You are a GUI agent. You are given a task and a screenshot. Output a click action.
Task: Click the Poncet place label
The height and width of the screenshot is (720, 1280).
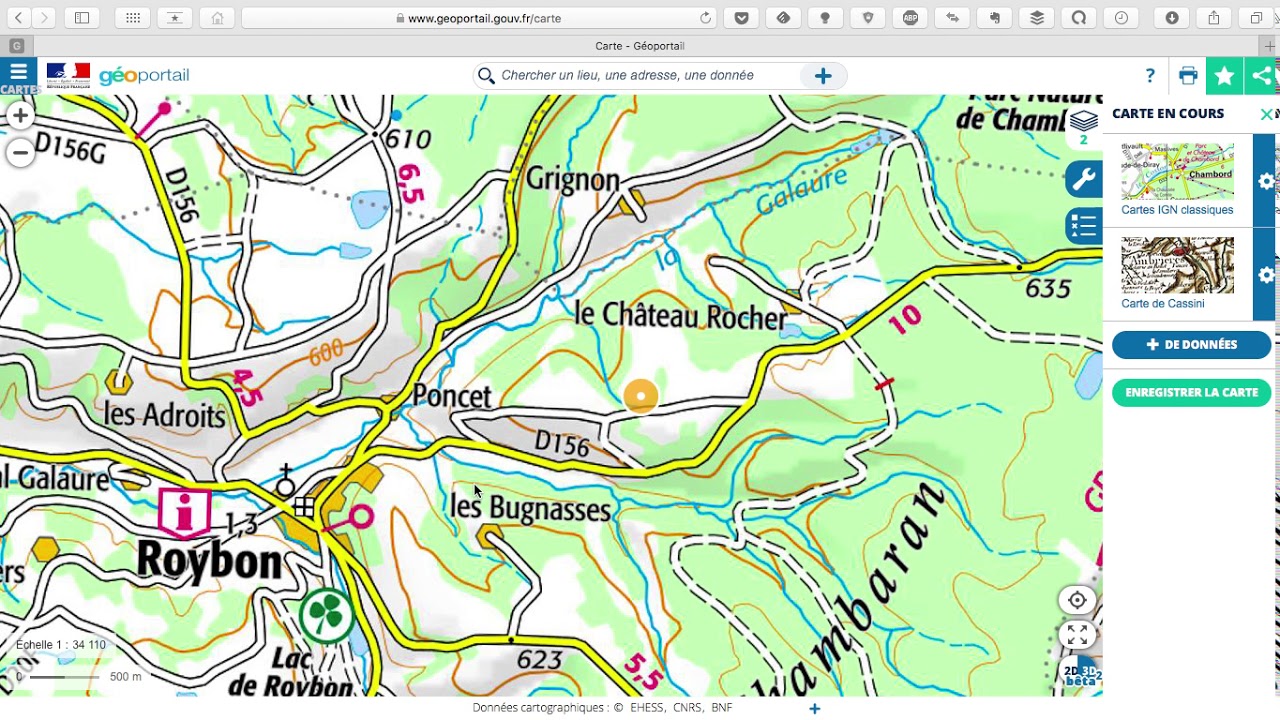[452, 397]
